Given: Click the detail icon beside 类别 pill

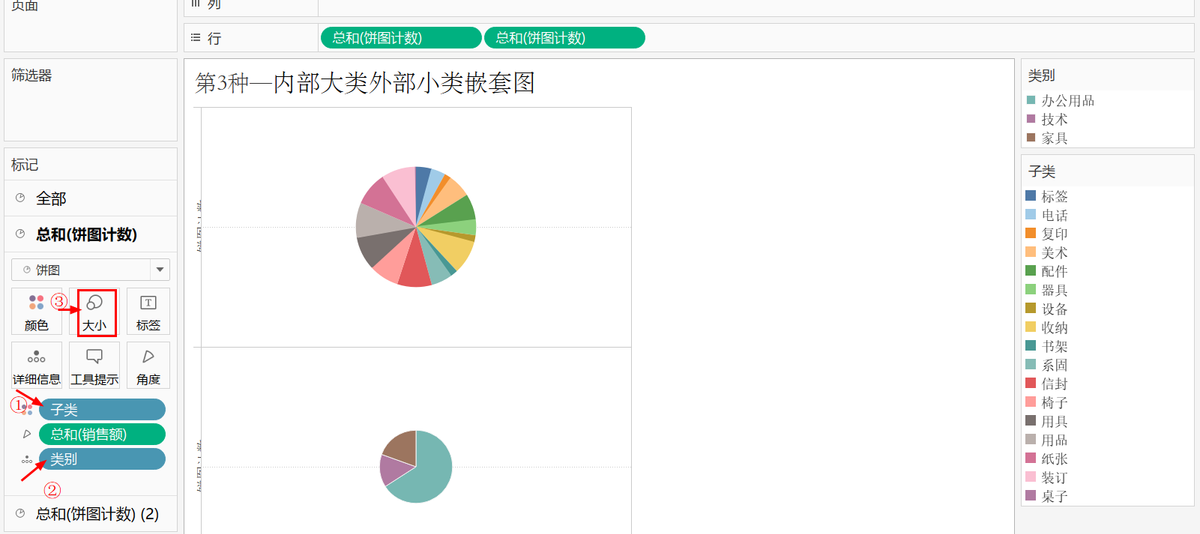Looking at the screenshot, I should point(27,459).
